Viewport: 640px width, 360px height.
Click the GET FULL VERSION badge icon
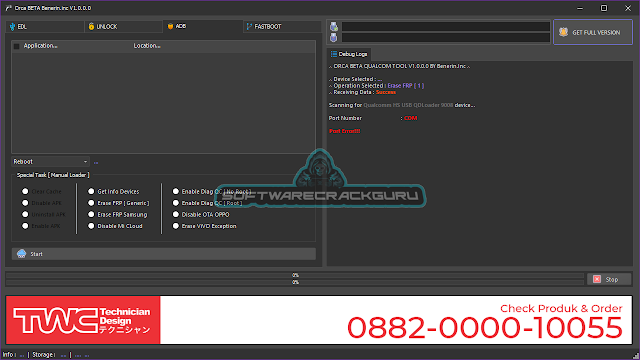(563, 32)
